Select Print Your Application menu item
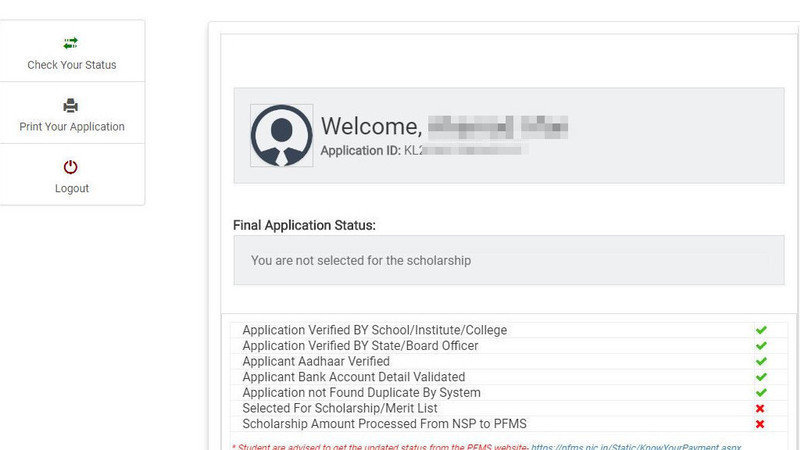Image resolution: width=800 pixels, height=450 pixels. (72, 113)
